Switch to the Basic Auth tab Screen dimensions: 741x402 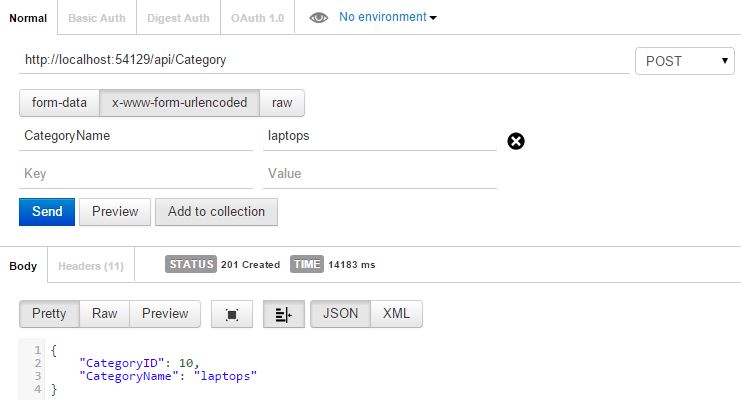pos(98,18)
